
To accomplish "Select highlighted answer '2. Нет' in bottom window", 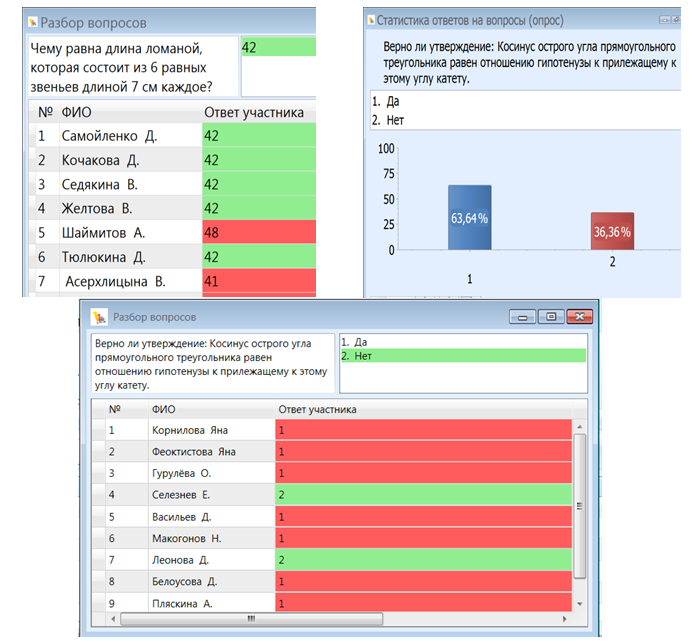I will [463, 356].
